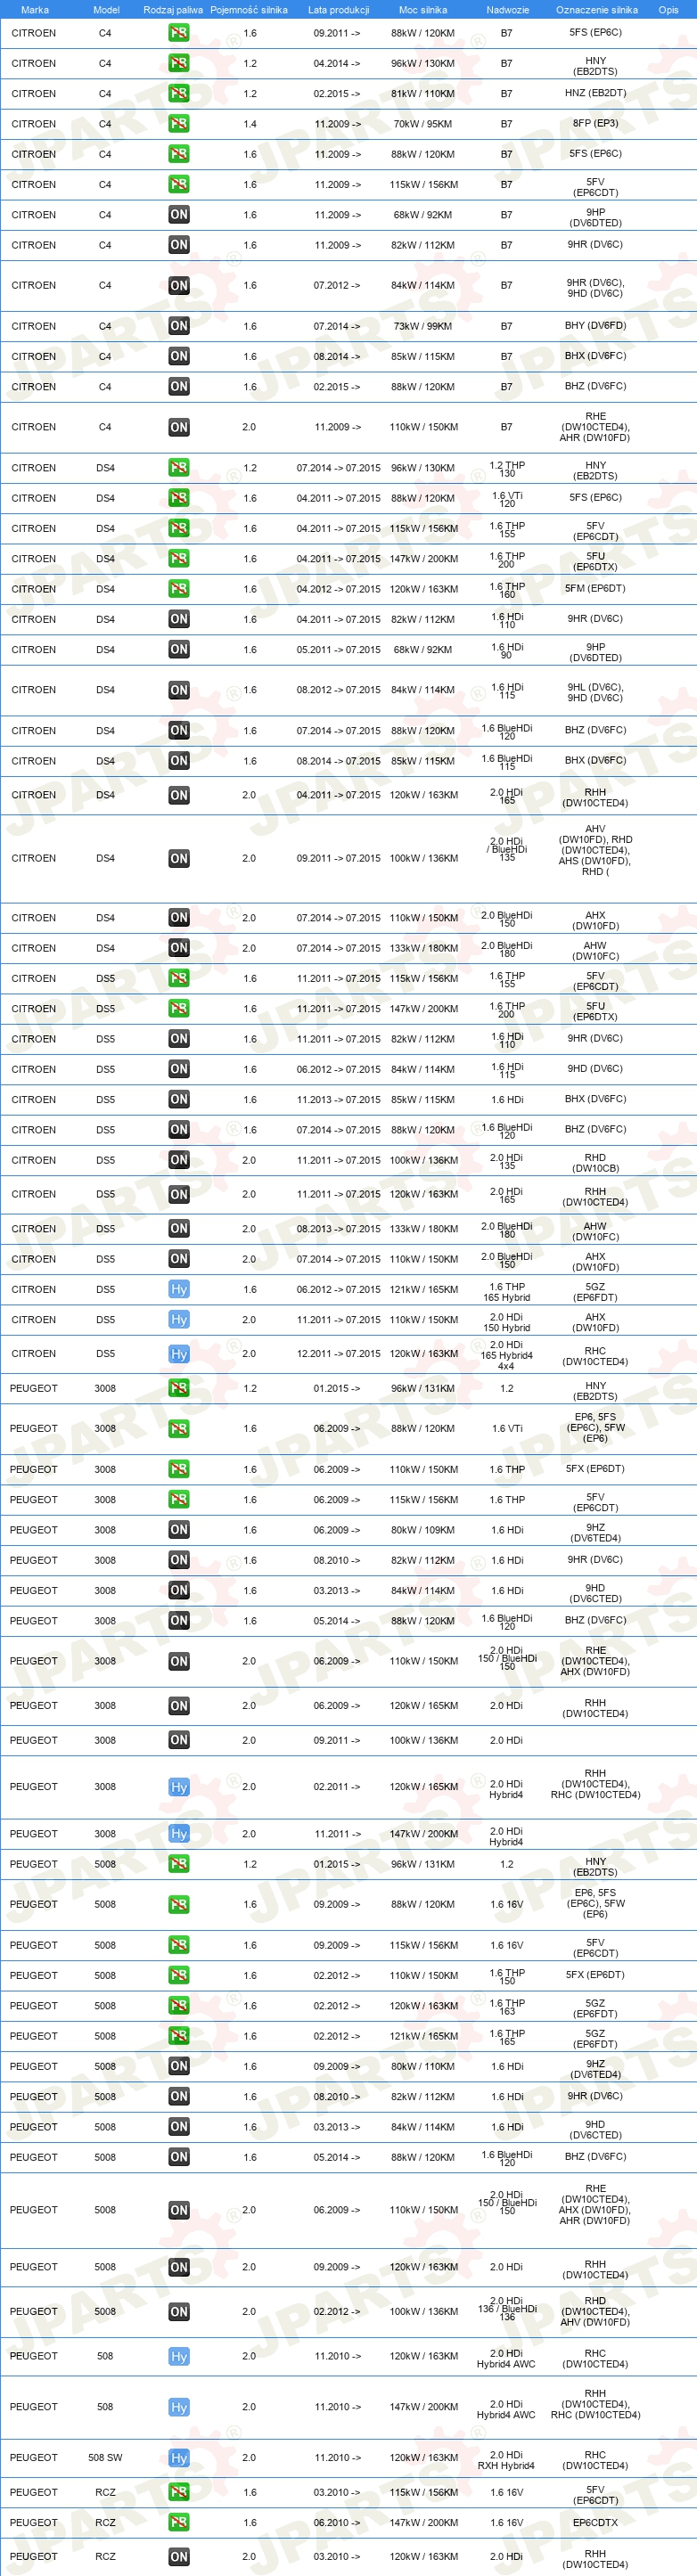The image size is (697, 2576).
Task: Click model cell 508 SW
Action: pyautogui.click(x=105, y=2457)
